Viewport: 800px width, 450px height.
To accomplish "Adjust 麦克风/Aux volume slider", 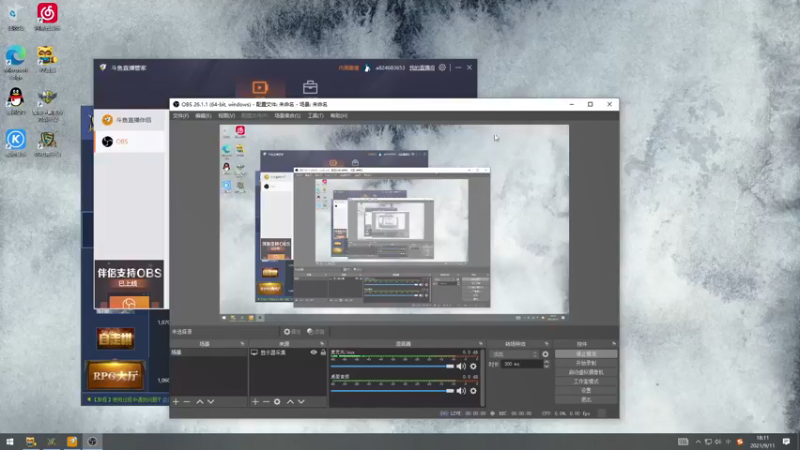I will (392, 366).
